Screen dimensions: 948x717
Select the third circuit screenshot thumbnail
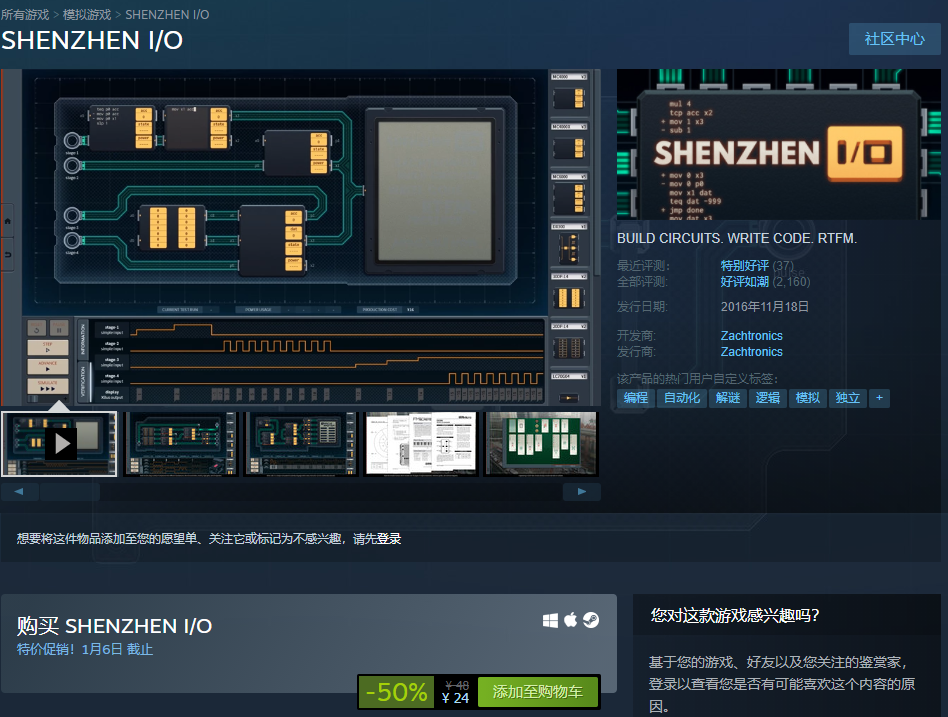pyautogui.click(x=300, y=444)
